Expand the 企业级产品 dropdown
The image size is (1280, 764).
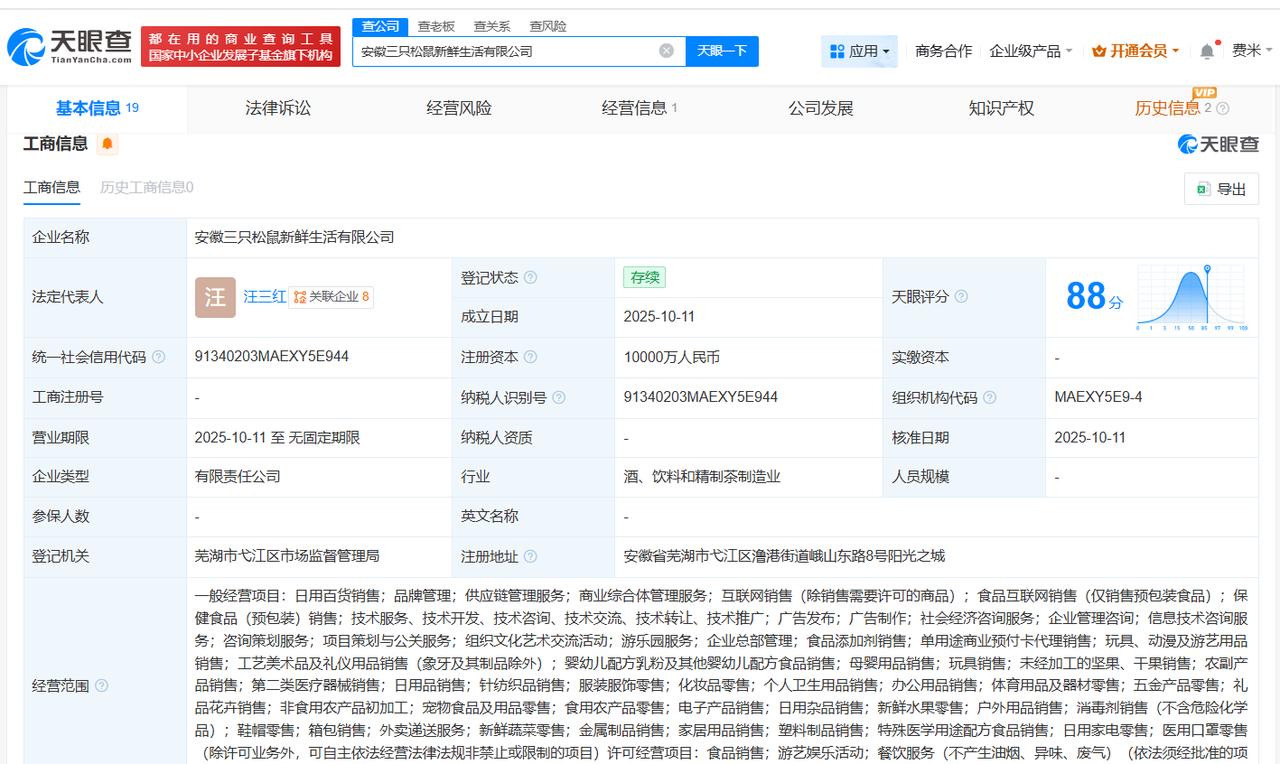(x=1030, y=51)
